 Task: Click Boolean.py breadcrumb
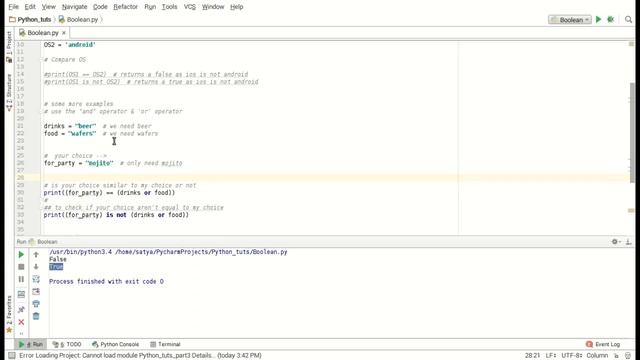point(78,20)
